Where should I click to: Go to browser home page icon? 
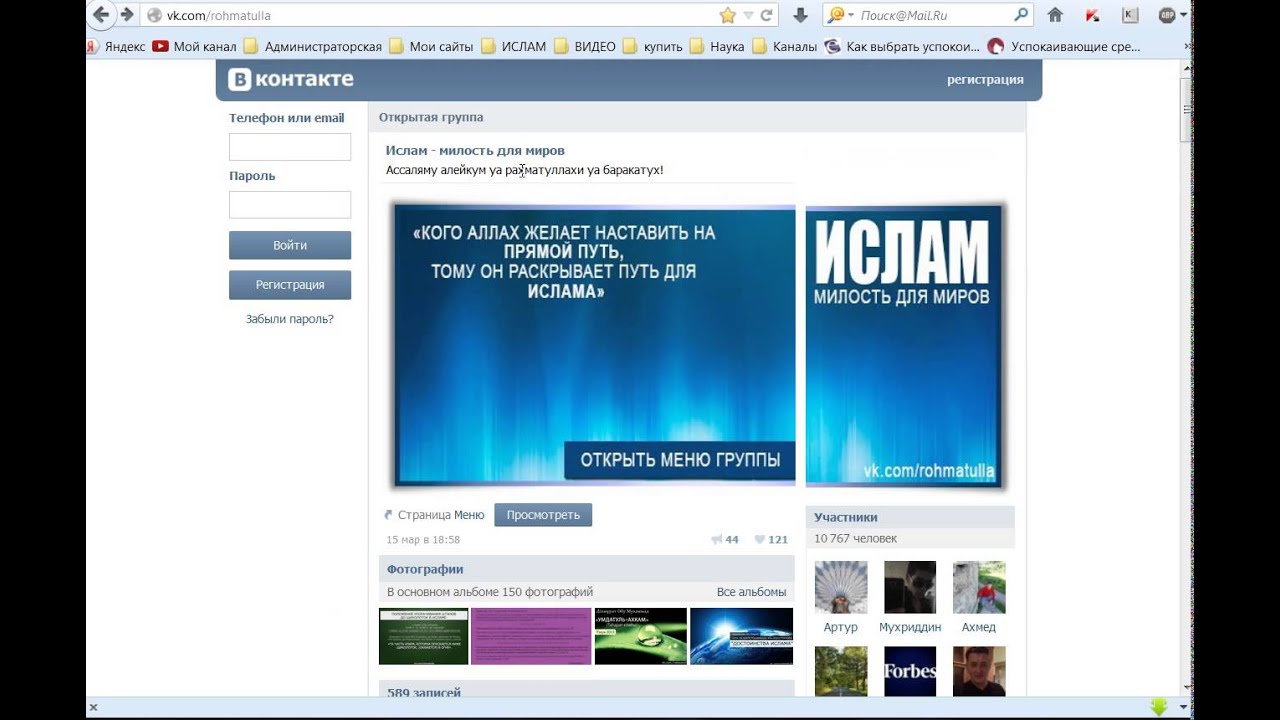(1054, 15)
